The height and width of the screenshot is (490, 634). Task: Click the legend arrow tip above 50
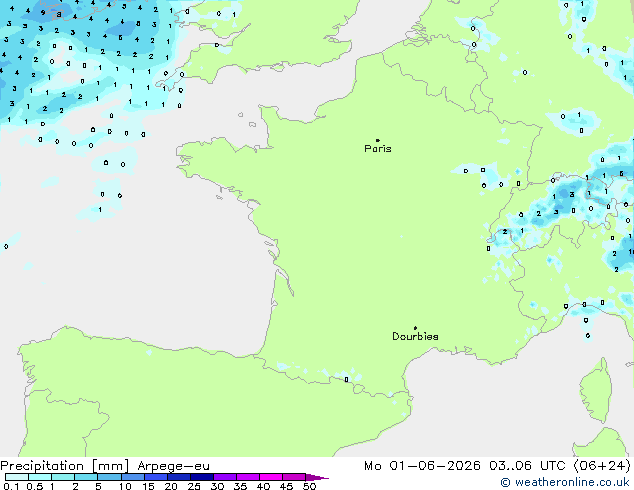pyautogui.click(x=317, y=477)
